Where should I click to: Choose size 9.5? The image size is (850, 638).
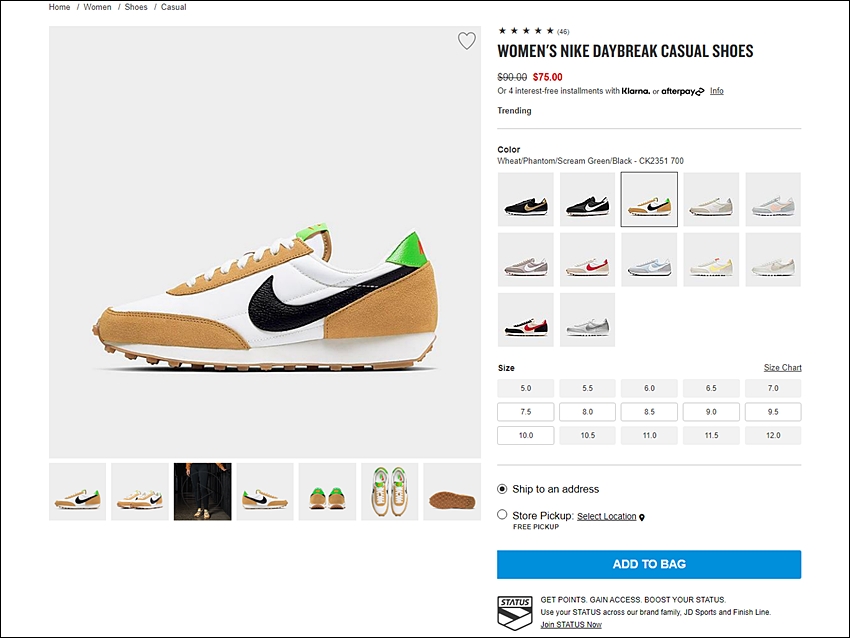(x=773, y=412)
